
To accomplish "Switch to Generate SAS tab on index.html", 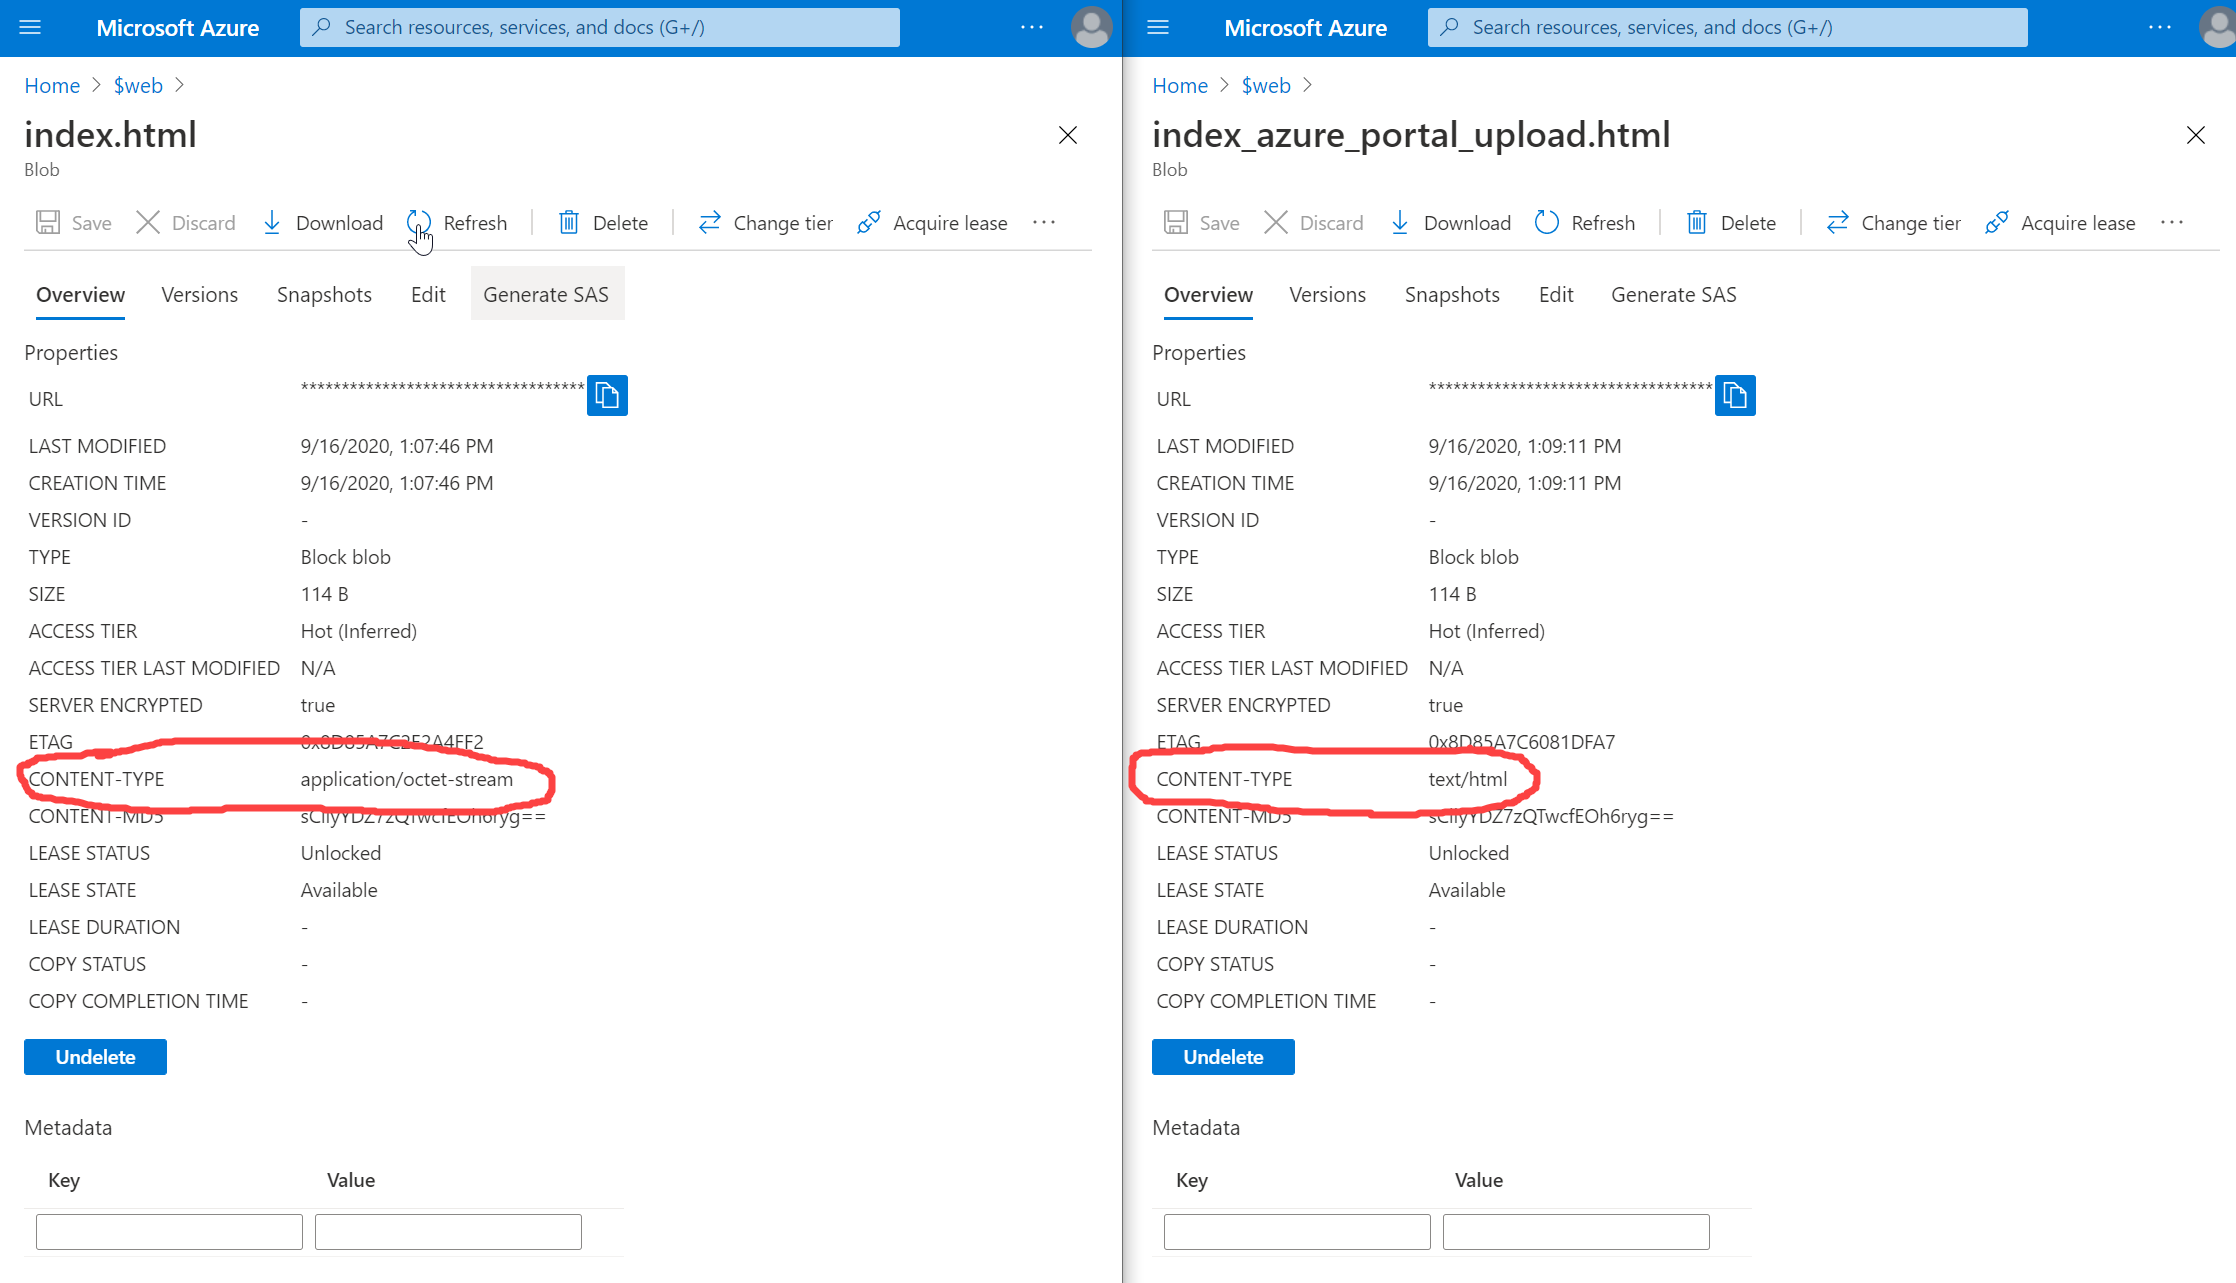I will pyautogui.click(x=546, y=294).
